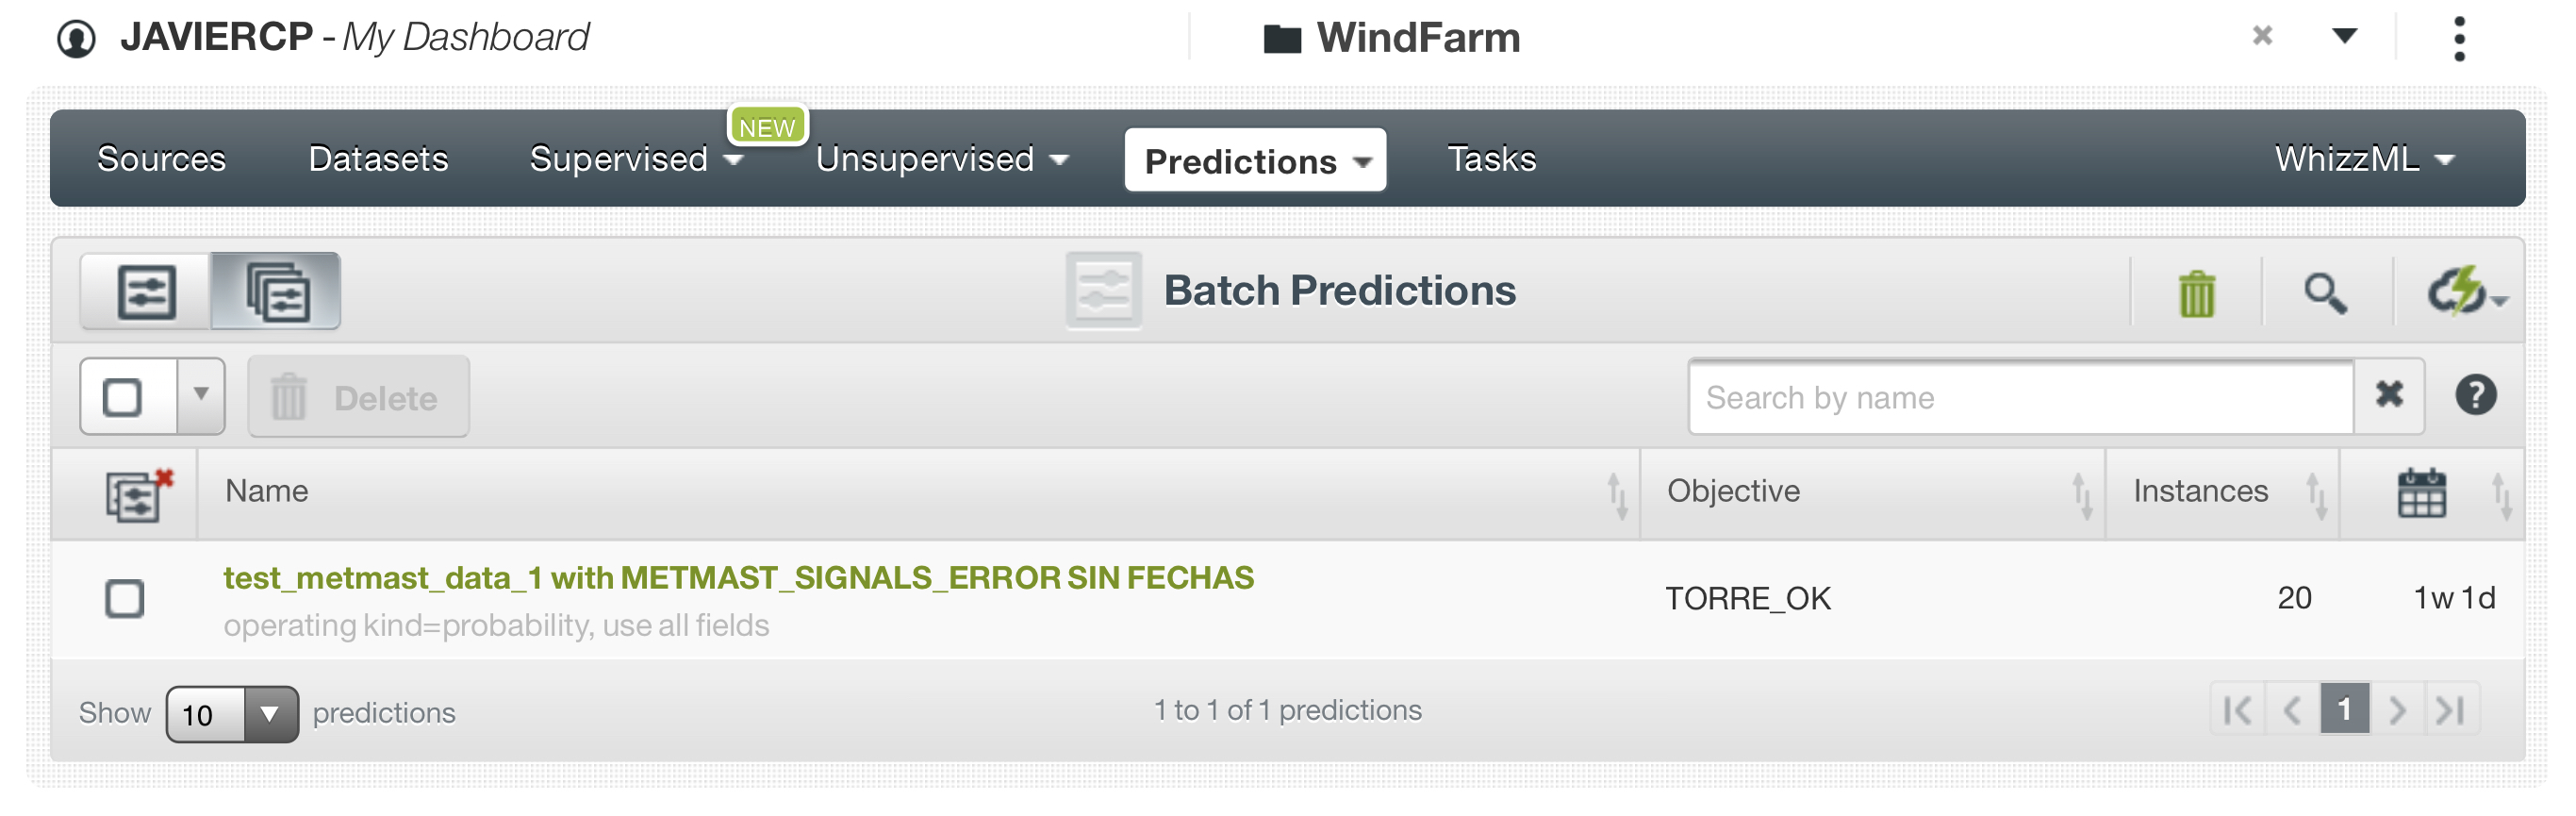
Task: Click the disabled Delete button
Action: pos(358,398)
